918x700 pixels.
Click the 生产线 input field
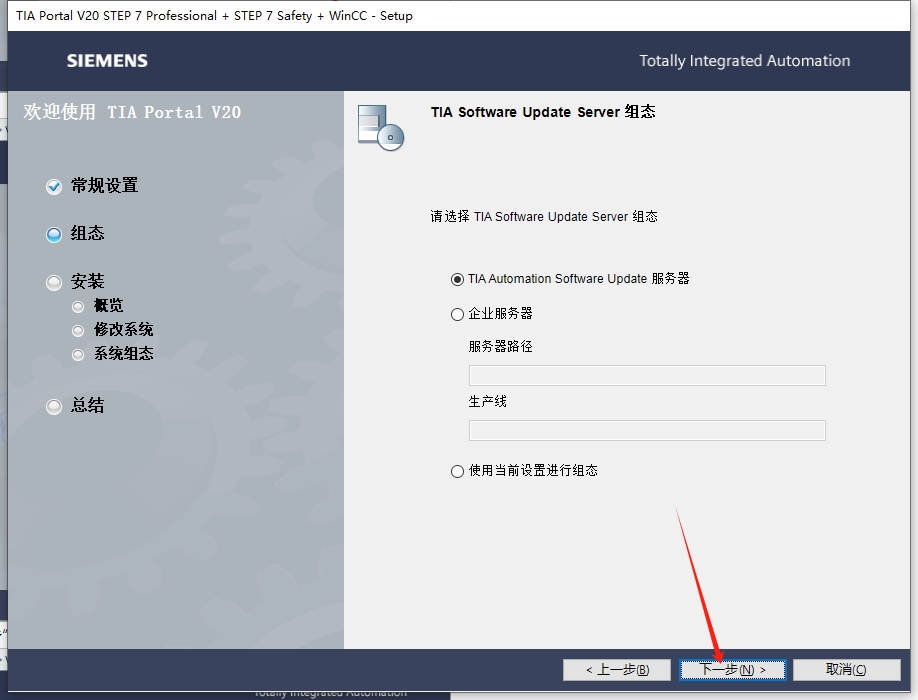[647, 431]
